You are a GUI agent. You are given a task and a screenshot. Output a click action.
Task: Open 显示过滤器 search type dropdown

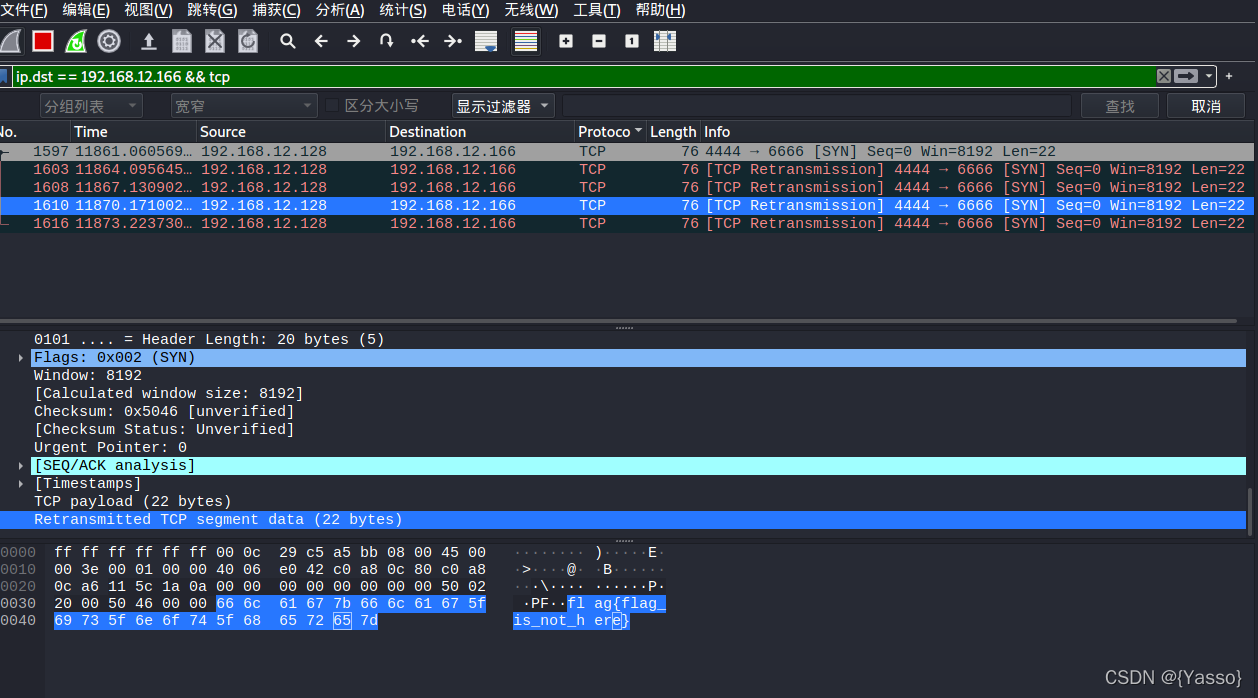coord(503,106)
